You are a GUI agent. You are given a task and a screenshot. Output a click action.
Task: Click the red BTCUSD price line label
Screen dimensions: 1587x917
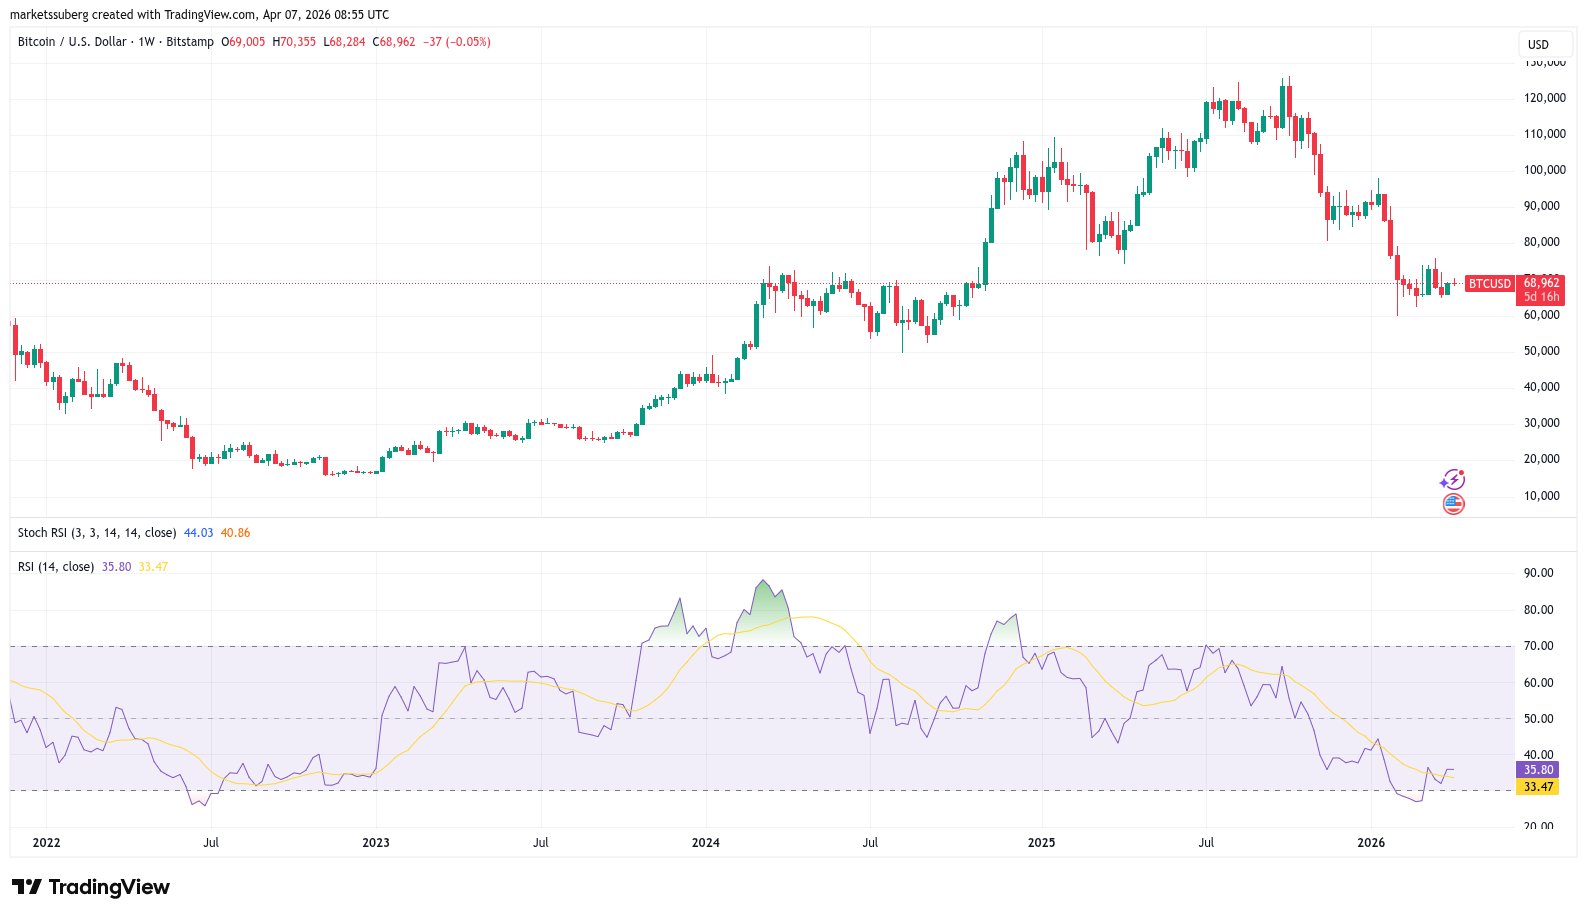(x=1489, y=284)
